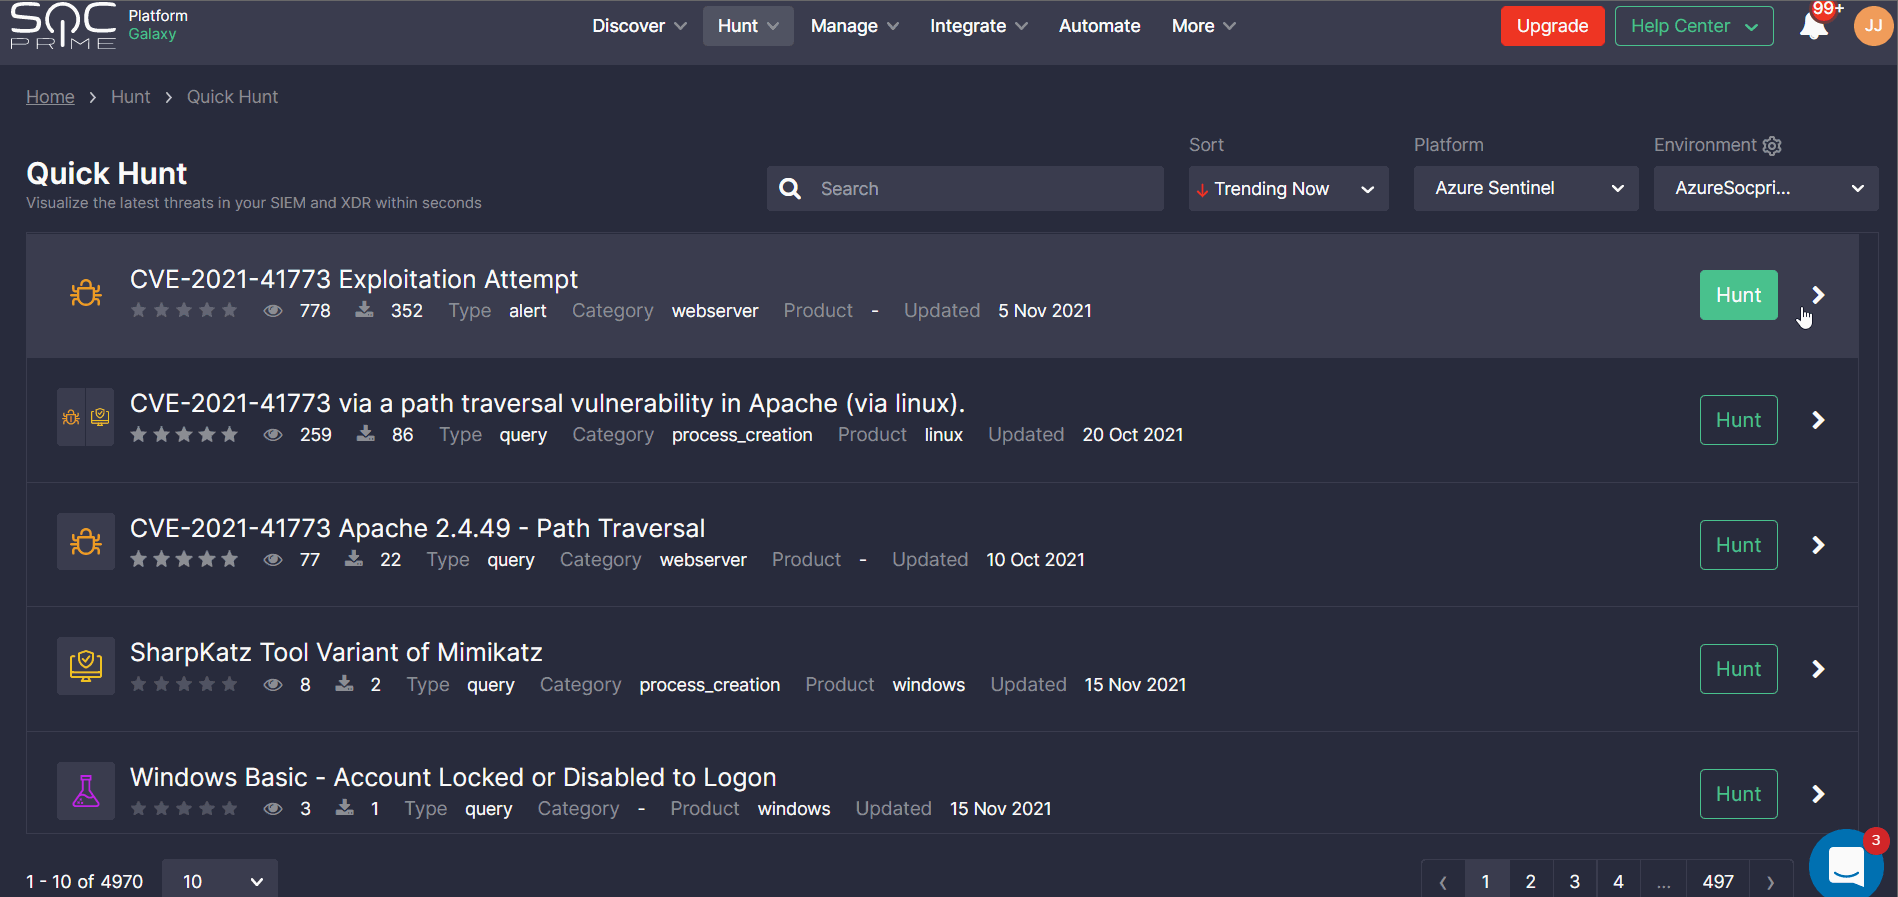Open the More menu
This screenshot has height=897, width=1898.
(1204, 26)
